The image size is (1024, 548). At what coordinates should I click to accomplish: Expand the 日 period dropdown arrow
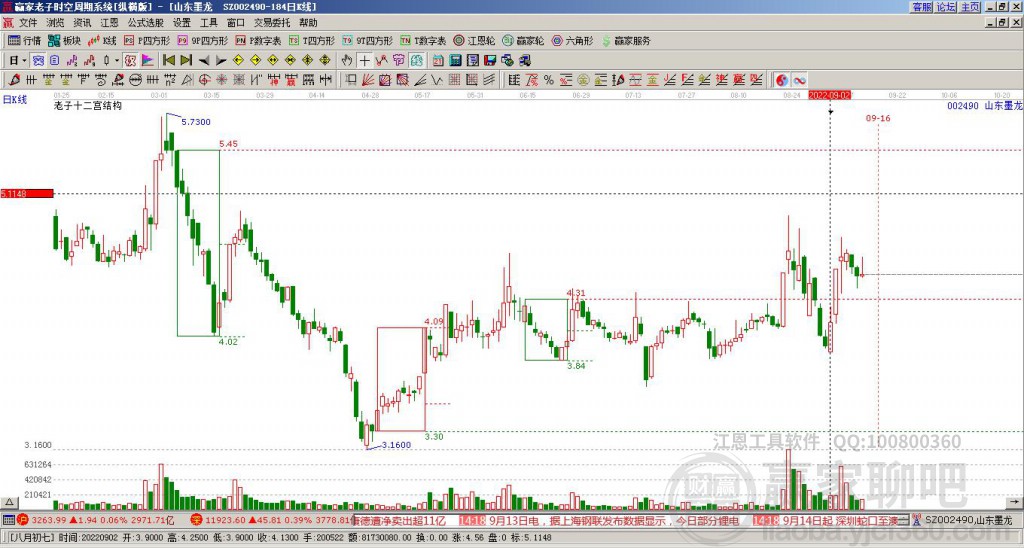24,61
